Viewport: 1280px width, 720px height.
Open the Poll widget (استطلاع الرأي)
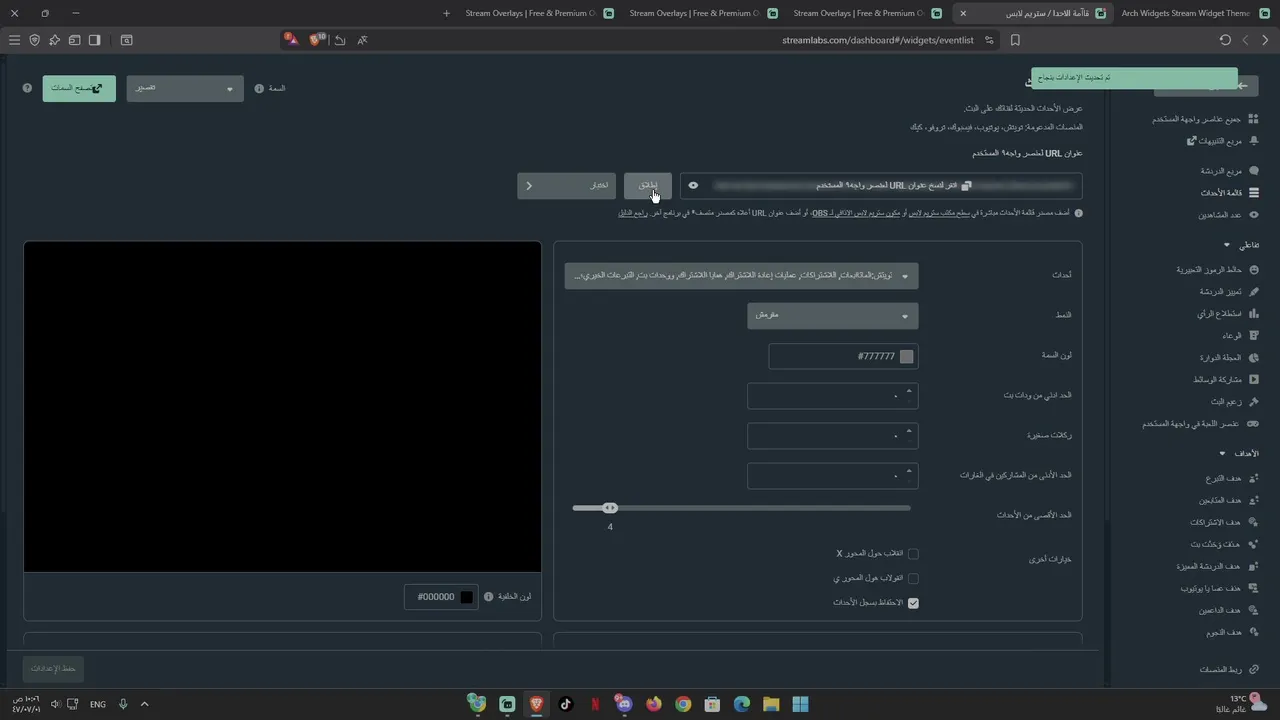1228,314
